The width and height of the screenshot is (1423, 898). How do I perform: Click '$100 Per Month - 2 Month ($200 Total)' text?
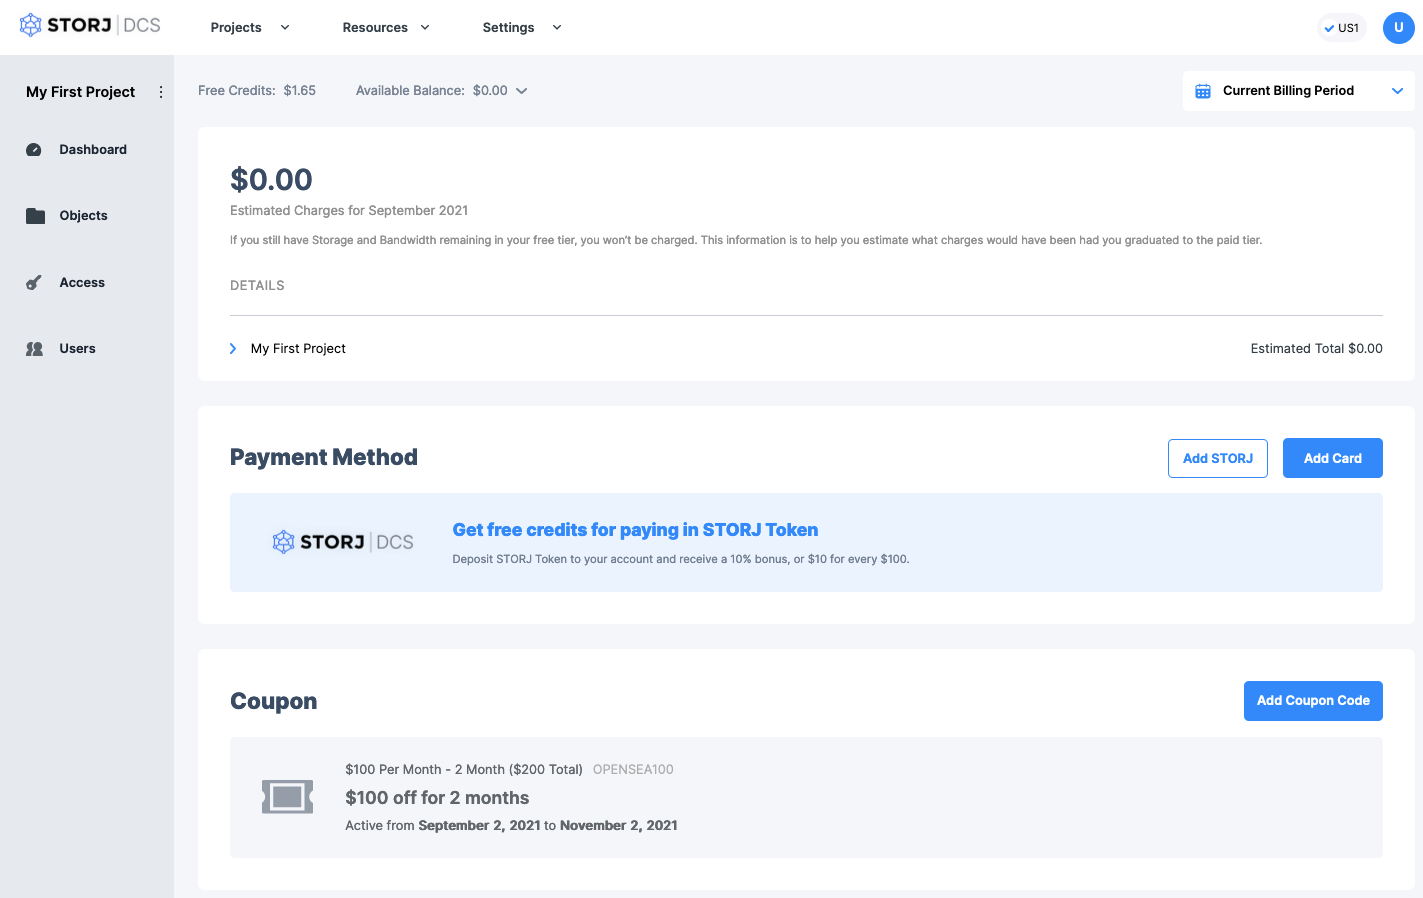point(464,770)
